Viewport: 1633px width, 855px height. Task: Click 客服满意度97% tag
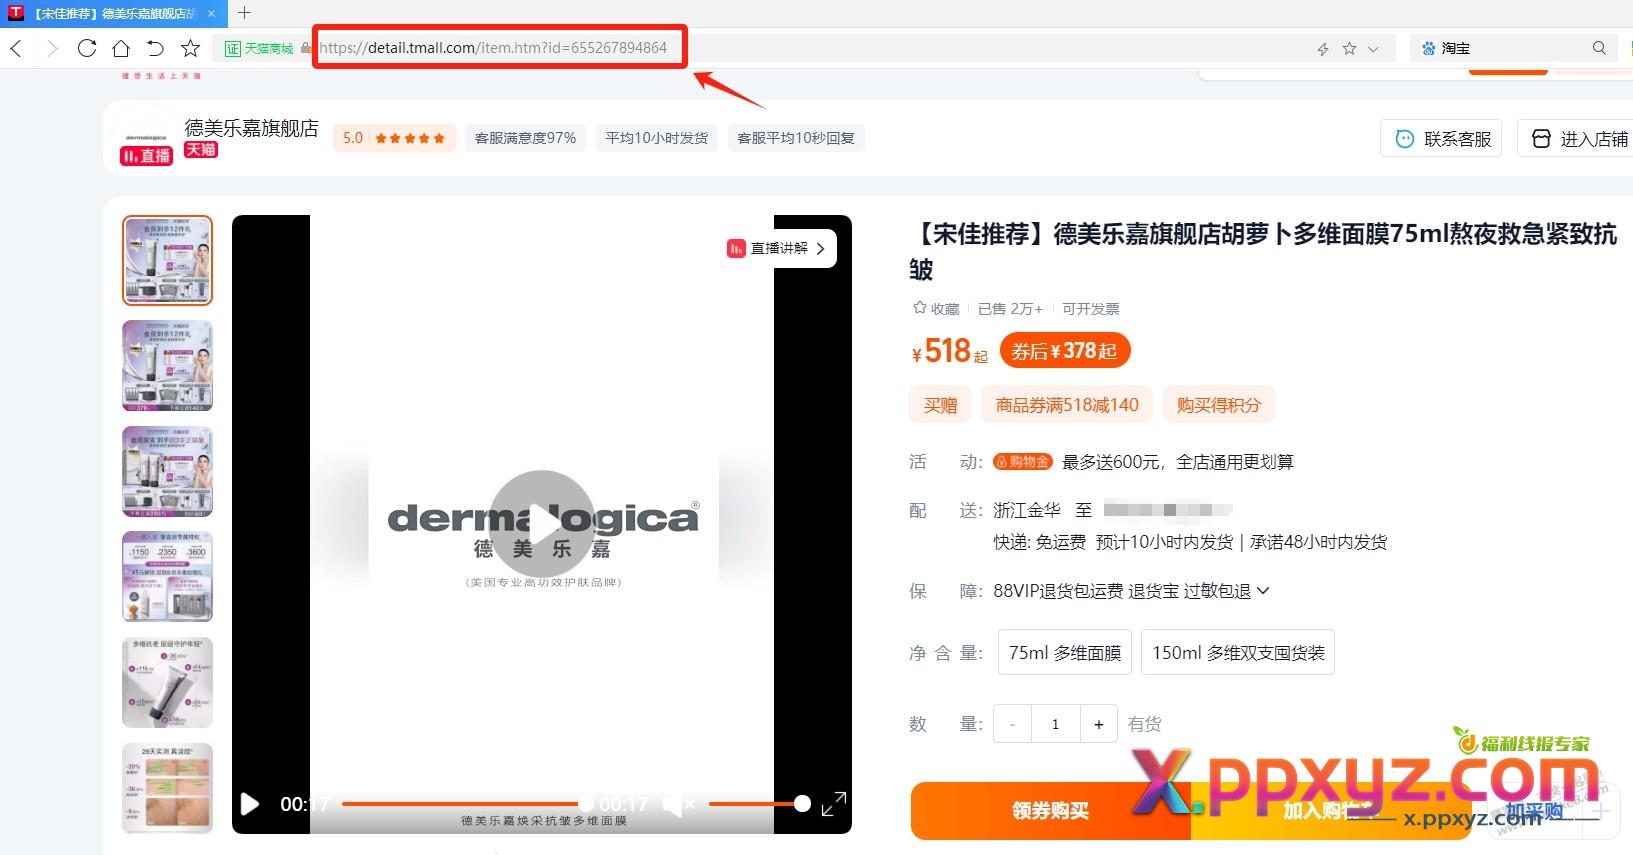(x=525, y=138)
